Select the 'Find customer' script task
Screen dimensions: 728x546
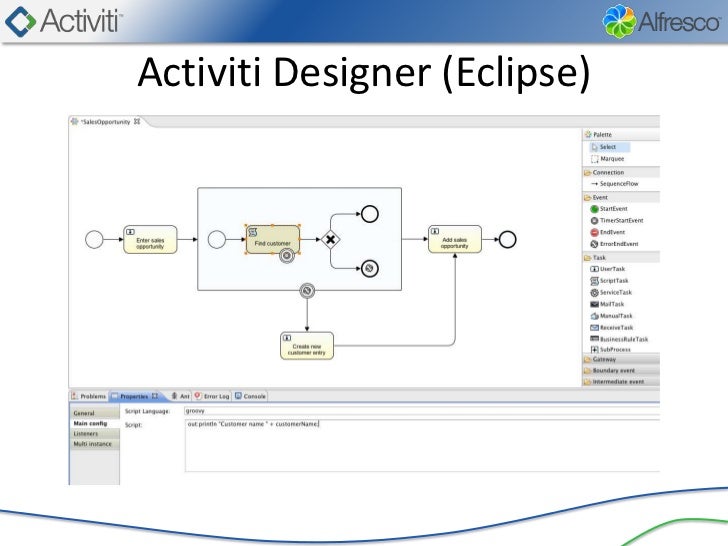[x=273, y=240]
